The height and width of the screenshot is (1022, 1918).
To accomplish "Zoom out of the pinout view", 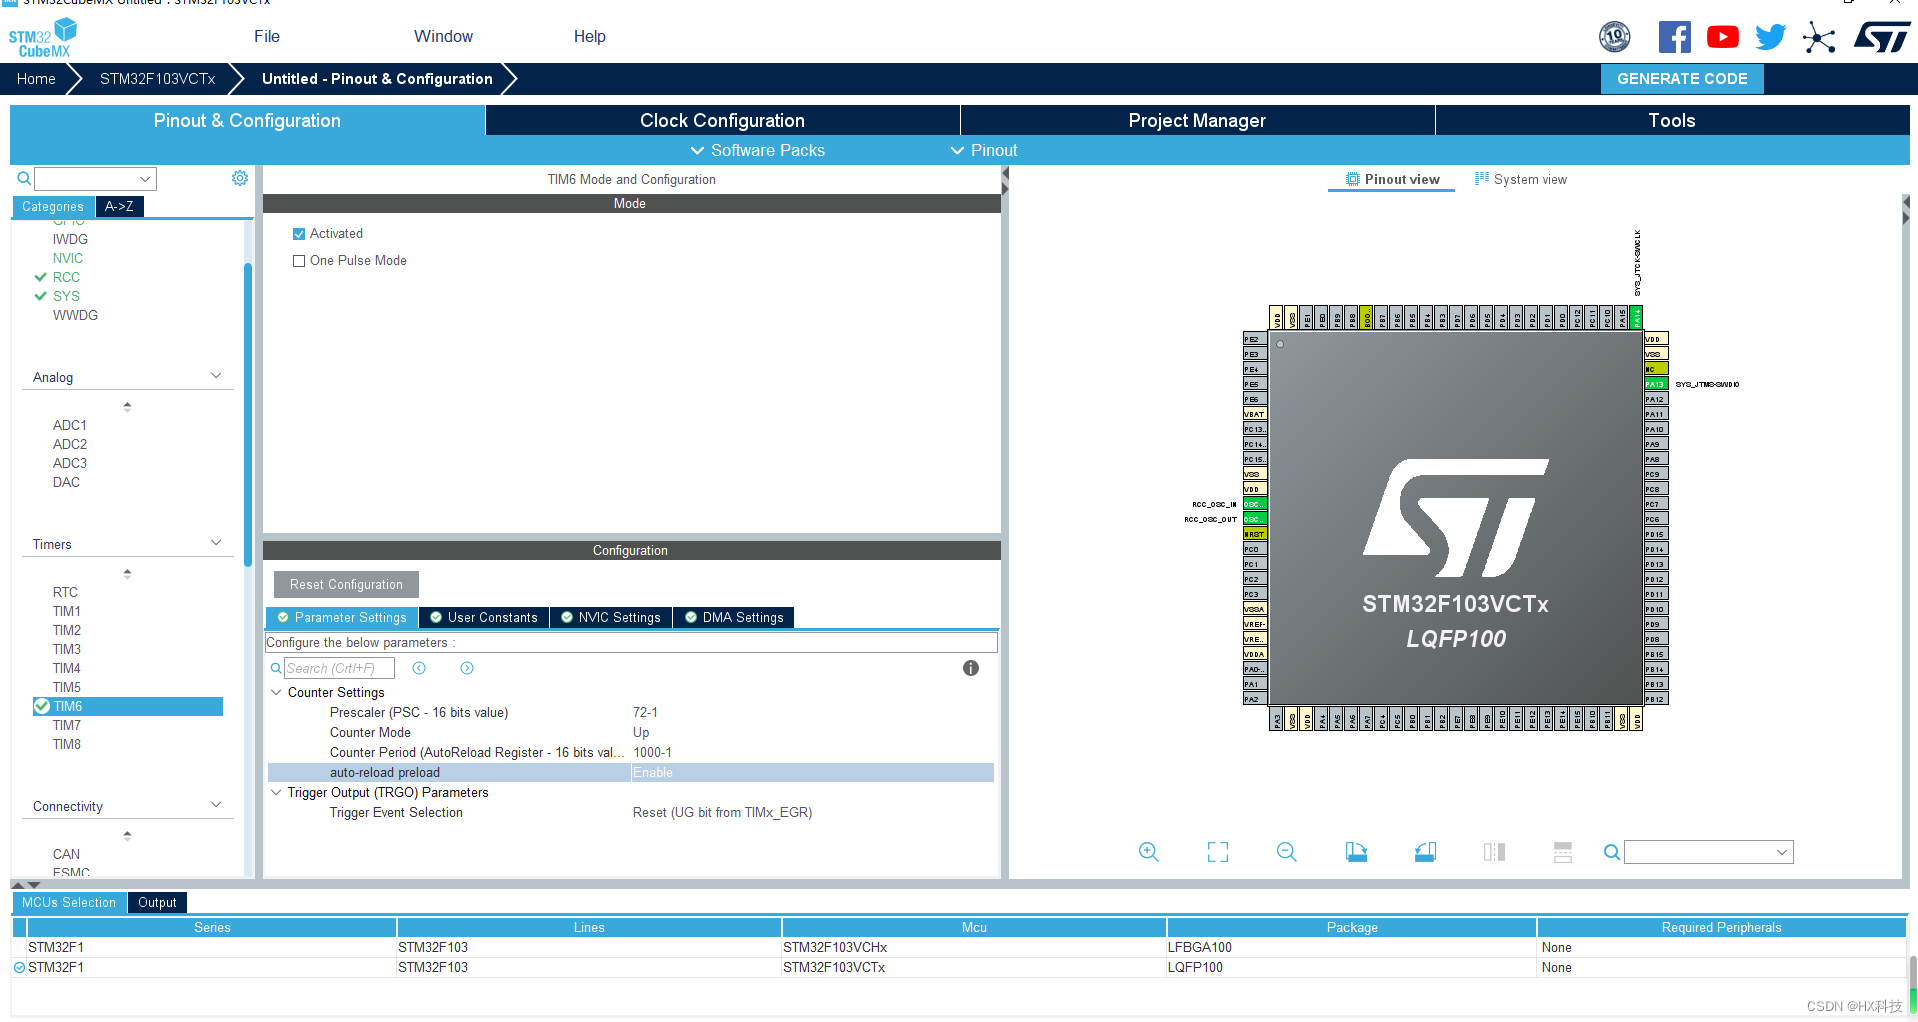I will pyautogui.click(x=1286, y=852).
